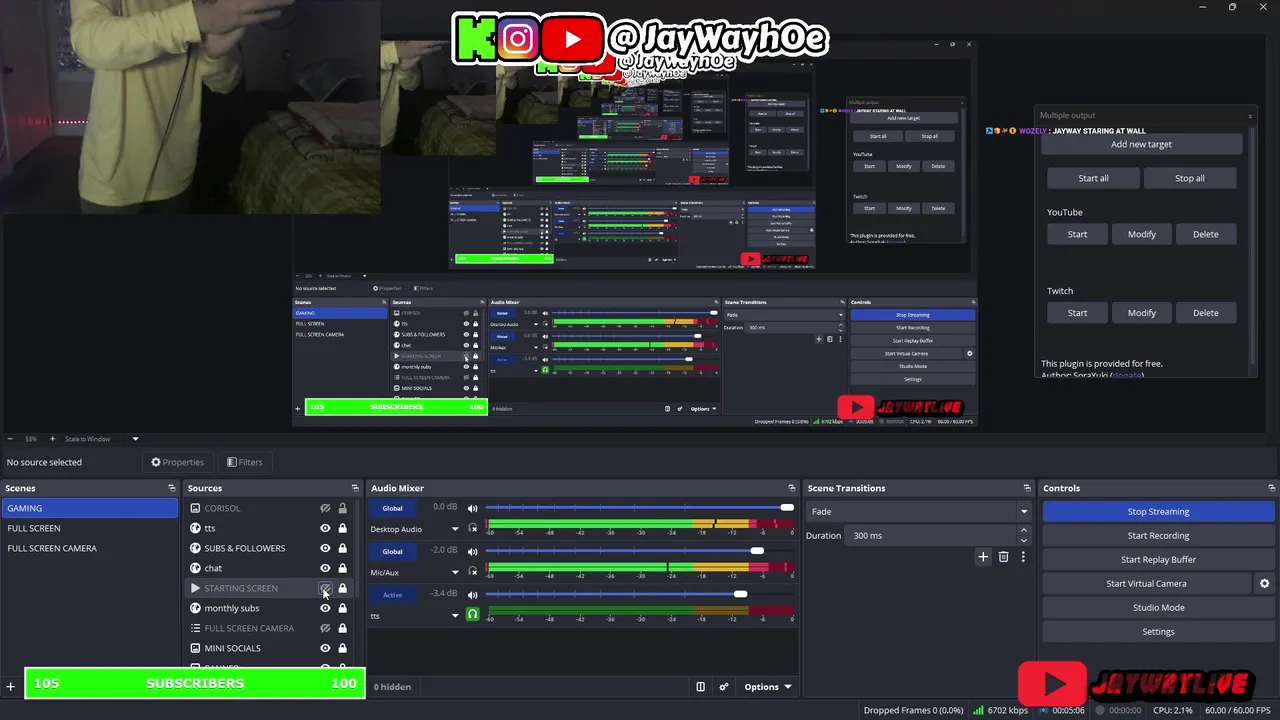The width and height of the screenshot is (1280, 720).
Task: Hide the tts source
Action: 325,528
